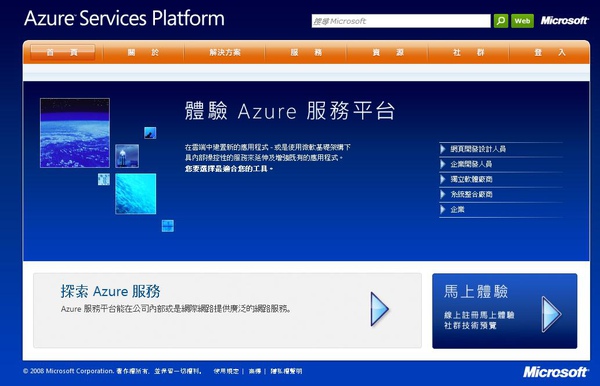
Task: Open the Microsoft logo link in header
Action: coord(564,20)
